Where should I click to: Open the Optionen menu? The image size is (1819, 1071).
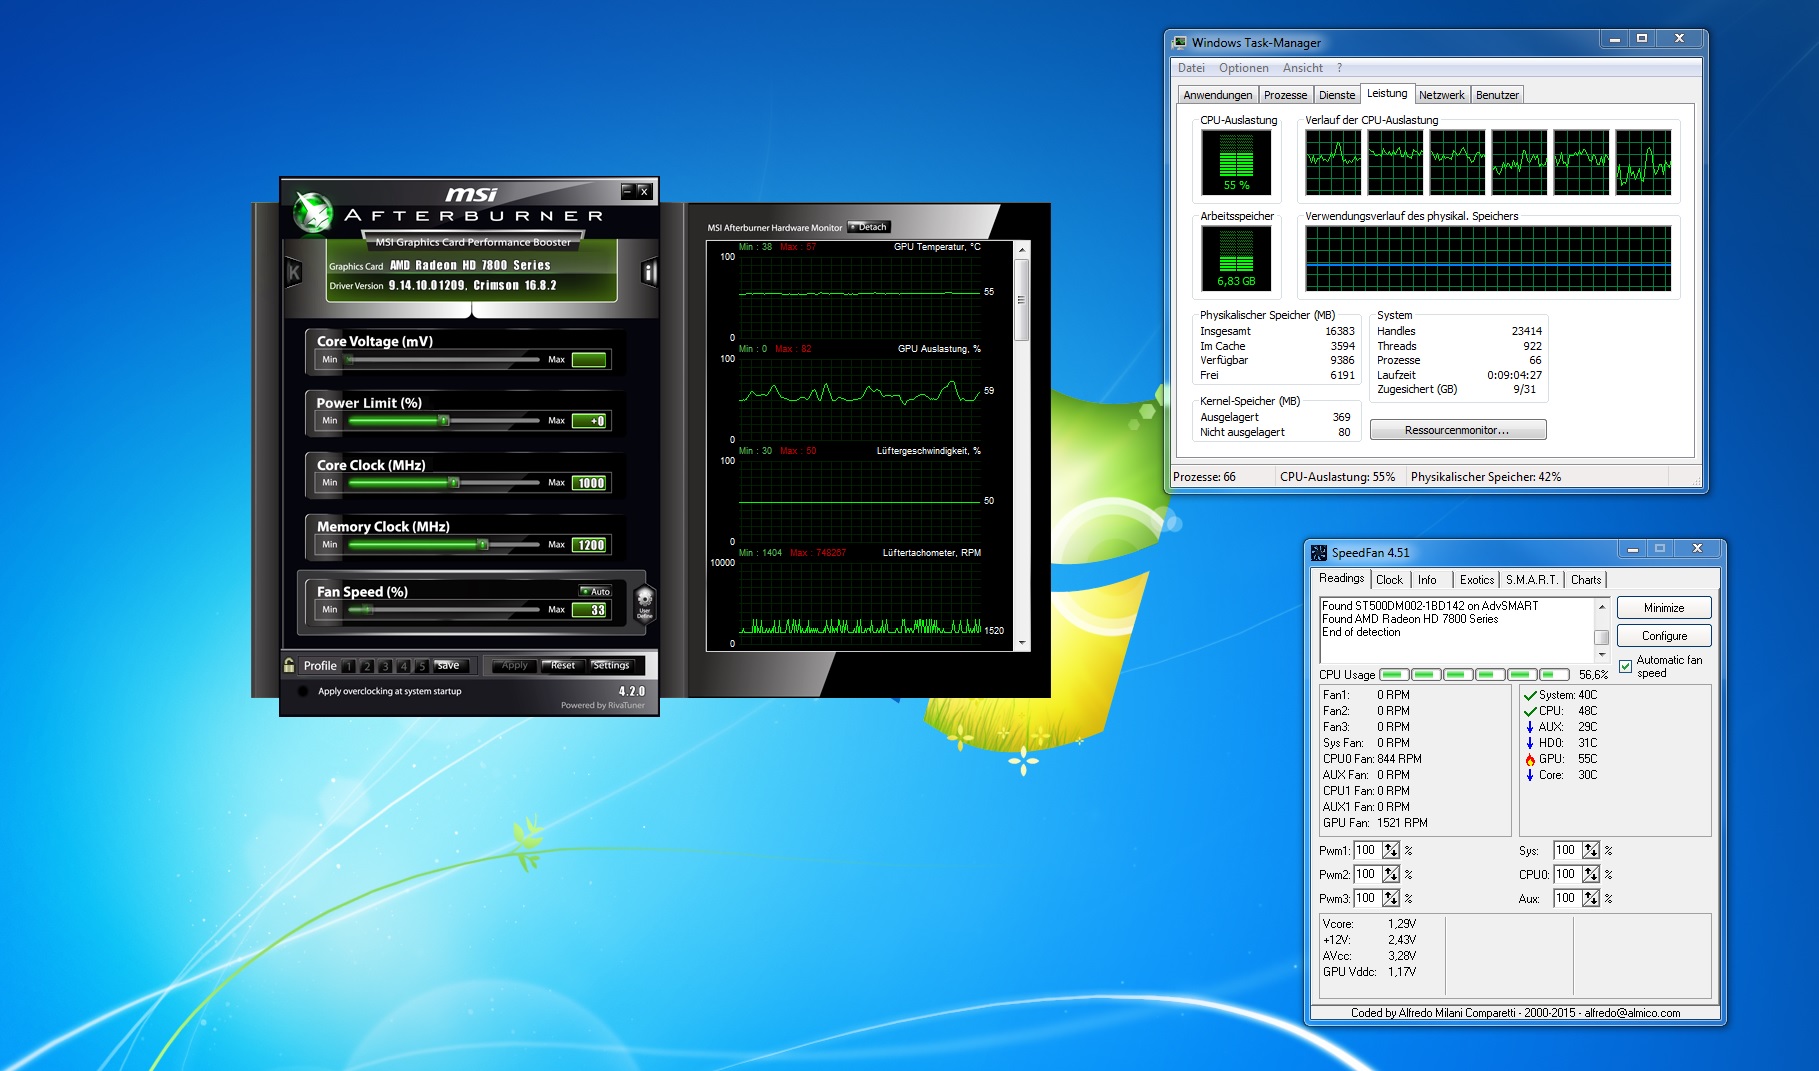tap(1243, 68)
